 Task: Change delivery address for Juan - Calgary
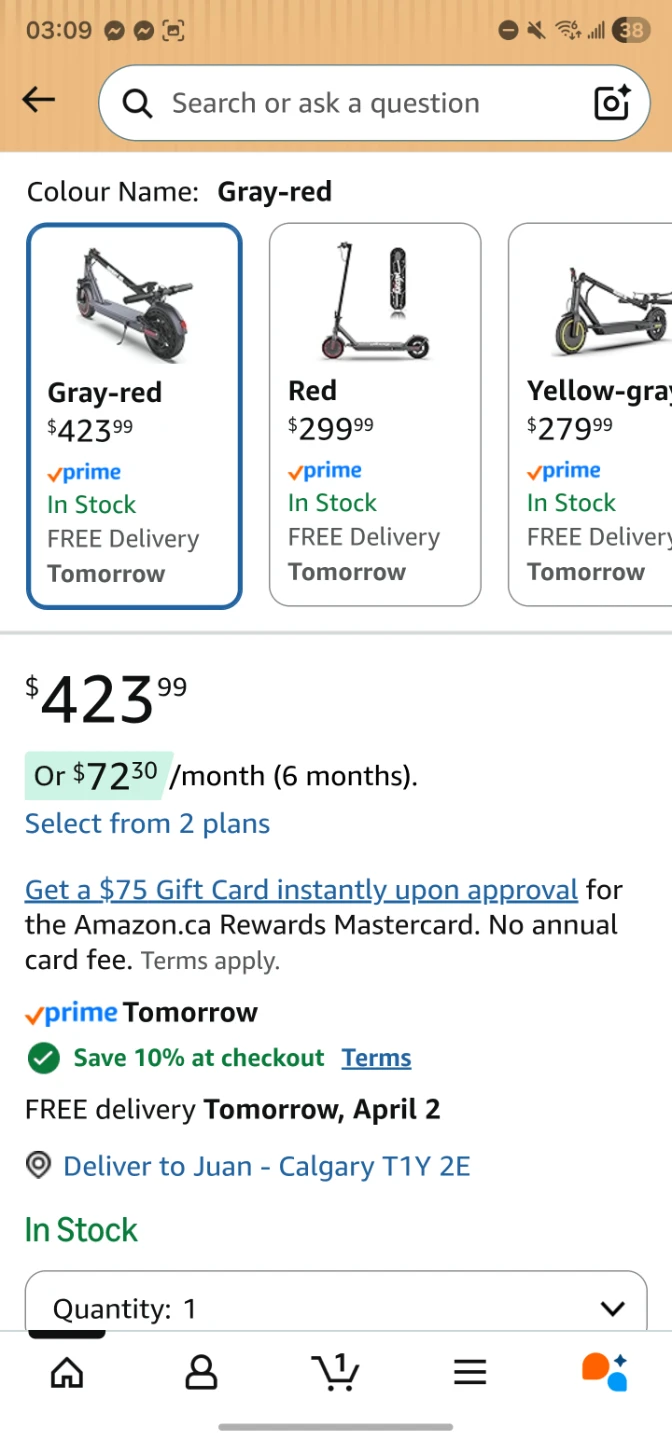tap(266, 1166)
